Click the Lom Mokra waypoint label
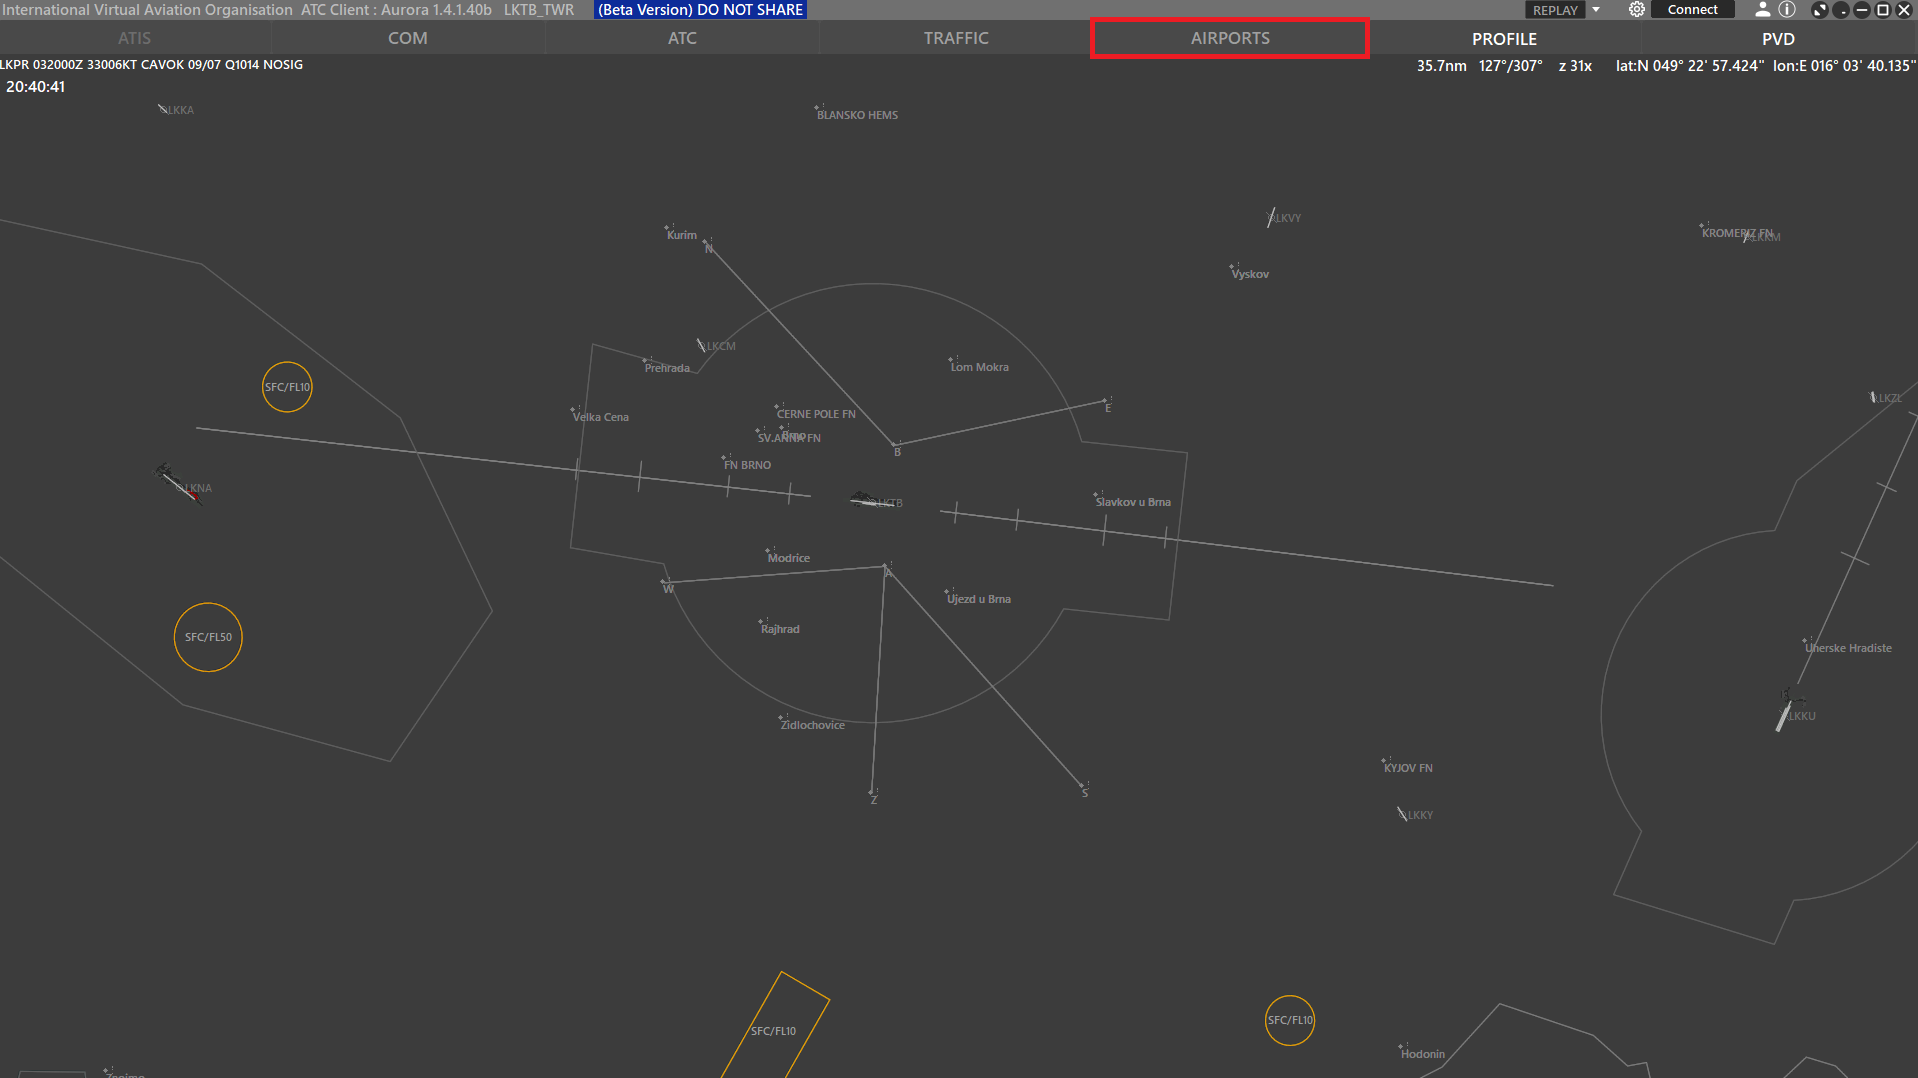 pos(979,367)
